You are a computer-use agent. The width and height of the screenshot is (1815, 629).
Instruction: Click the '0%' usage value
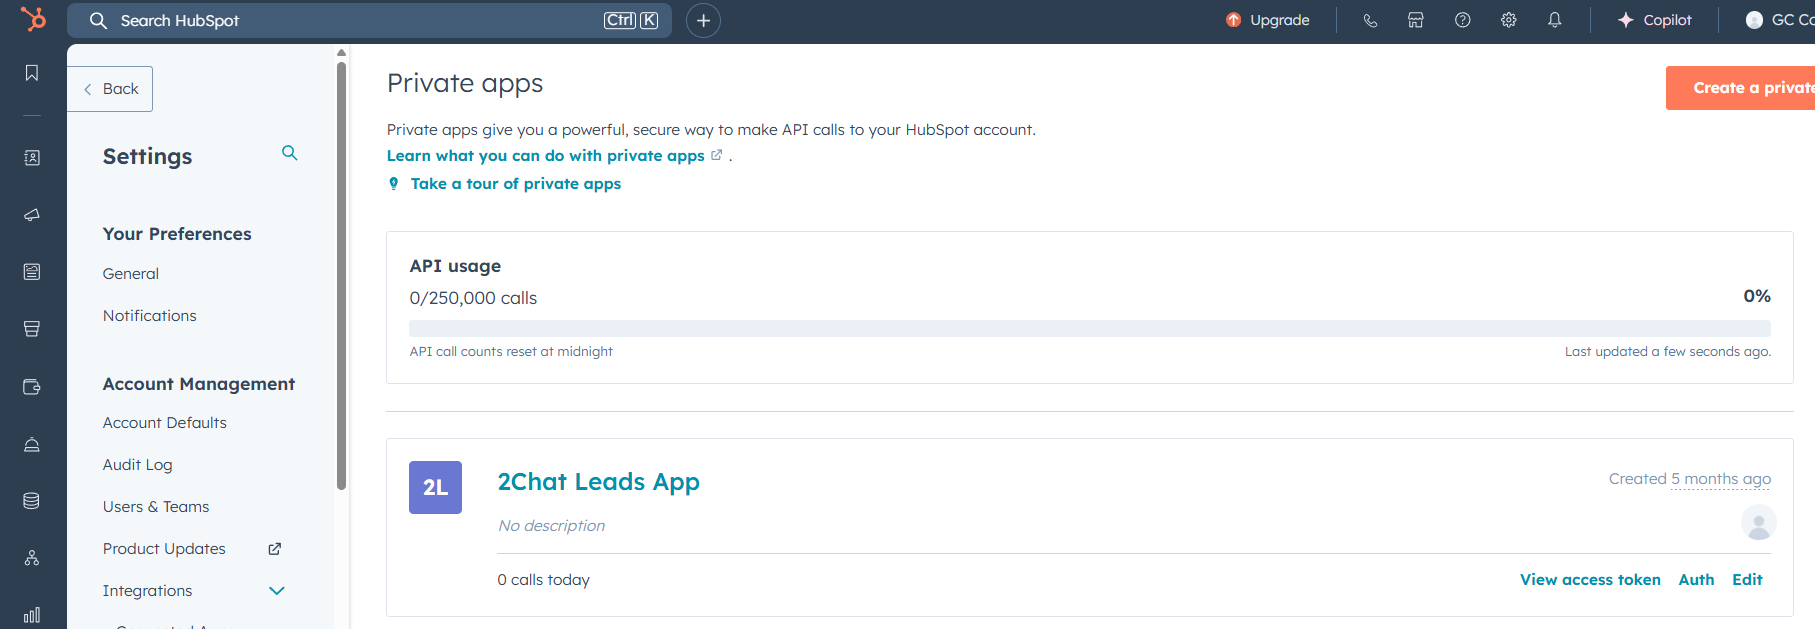pyautogui.click(x=1757, y=296)
